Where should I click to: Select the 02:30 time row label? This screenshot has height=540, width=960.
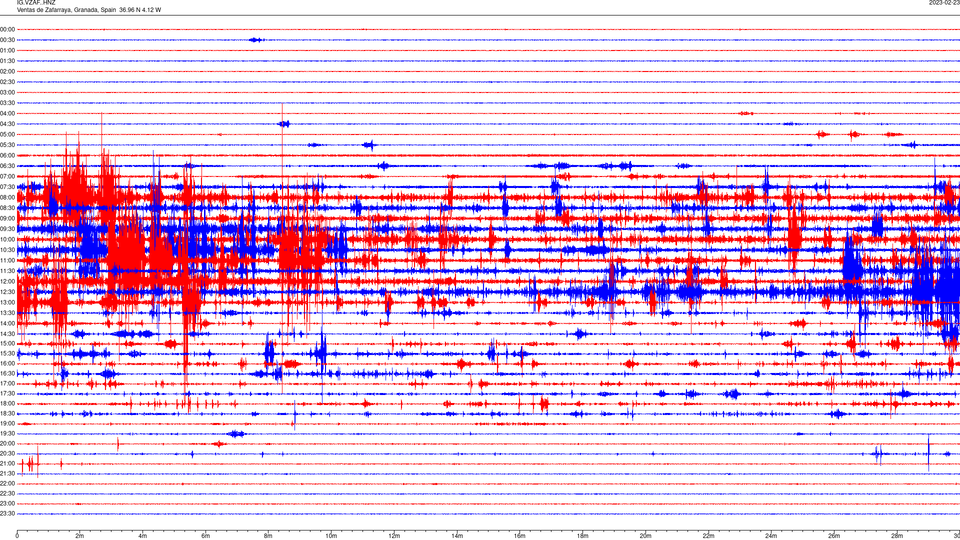[x=7, y=82]
